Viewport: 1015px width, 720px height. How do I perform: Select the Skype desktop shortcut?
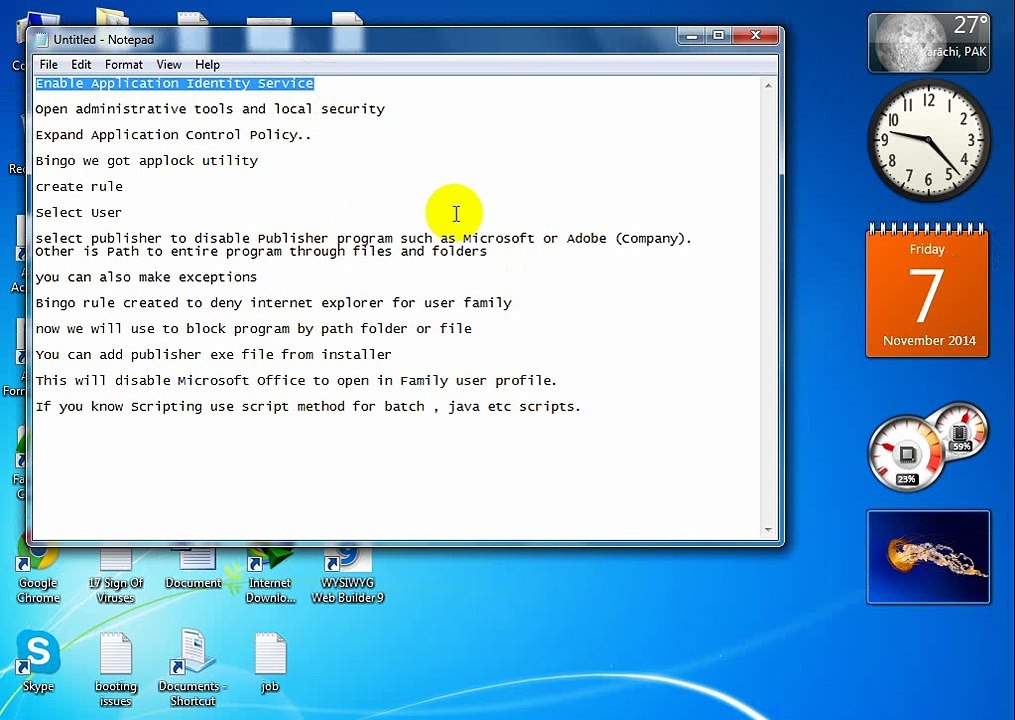(x=38, y=660)
